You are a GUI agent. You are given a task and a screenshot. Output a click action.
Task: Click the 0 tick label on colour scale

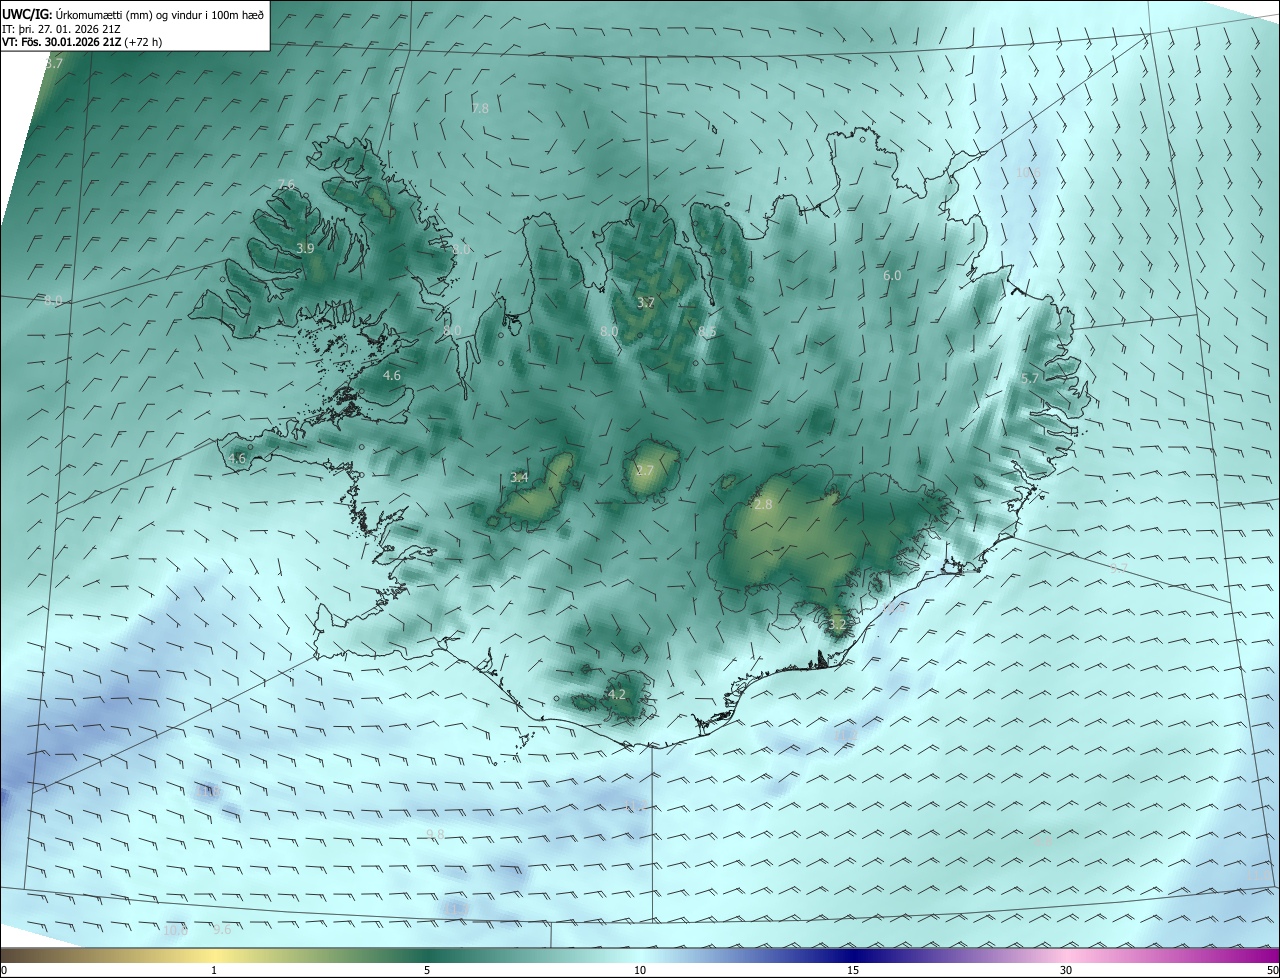[x=4, y=971]
